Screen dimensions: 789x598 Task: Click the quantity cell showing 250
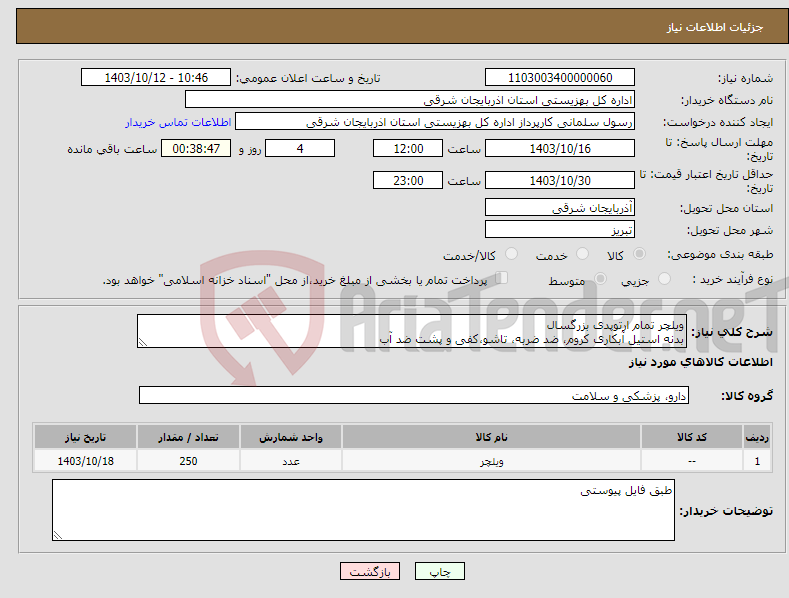click(188, 461)
